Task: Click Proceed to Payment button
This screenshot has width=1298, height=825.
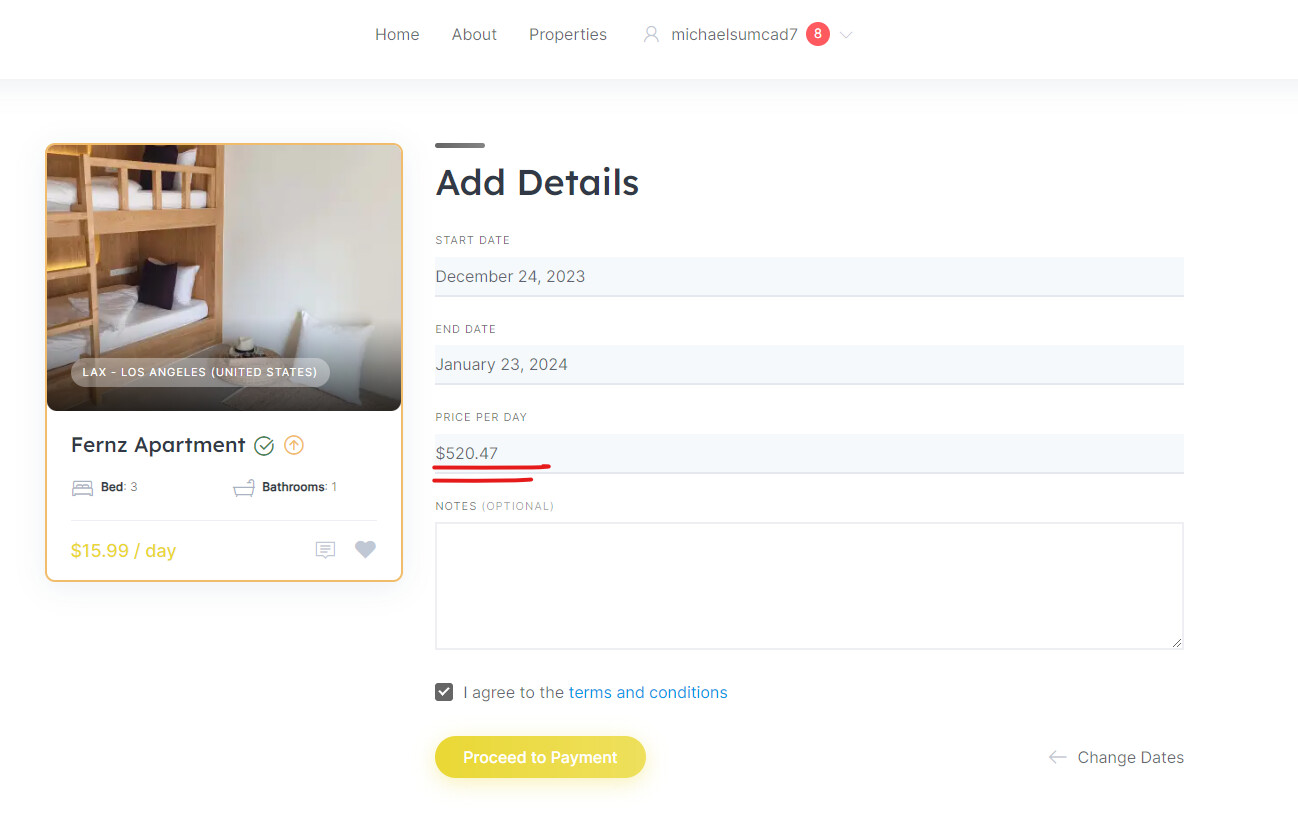Action: coord(540,757)
